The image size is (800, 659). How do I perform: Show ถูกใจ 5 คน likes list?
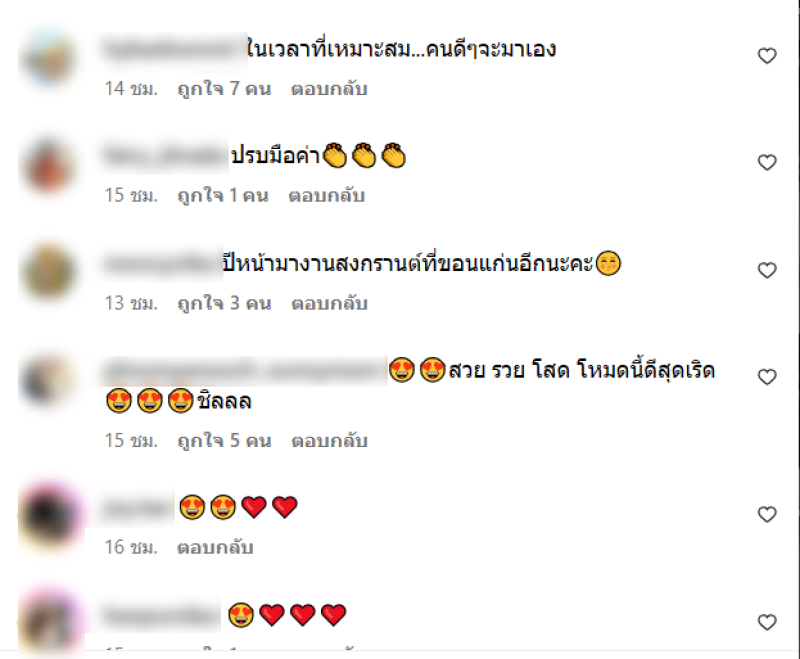224,441
